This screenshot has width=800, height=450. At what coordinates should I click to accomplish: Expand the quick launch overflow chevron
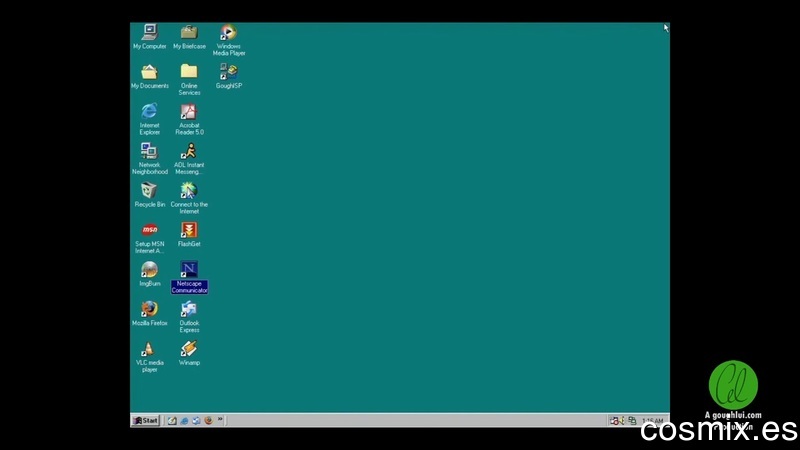tap(220, 419)
